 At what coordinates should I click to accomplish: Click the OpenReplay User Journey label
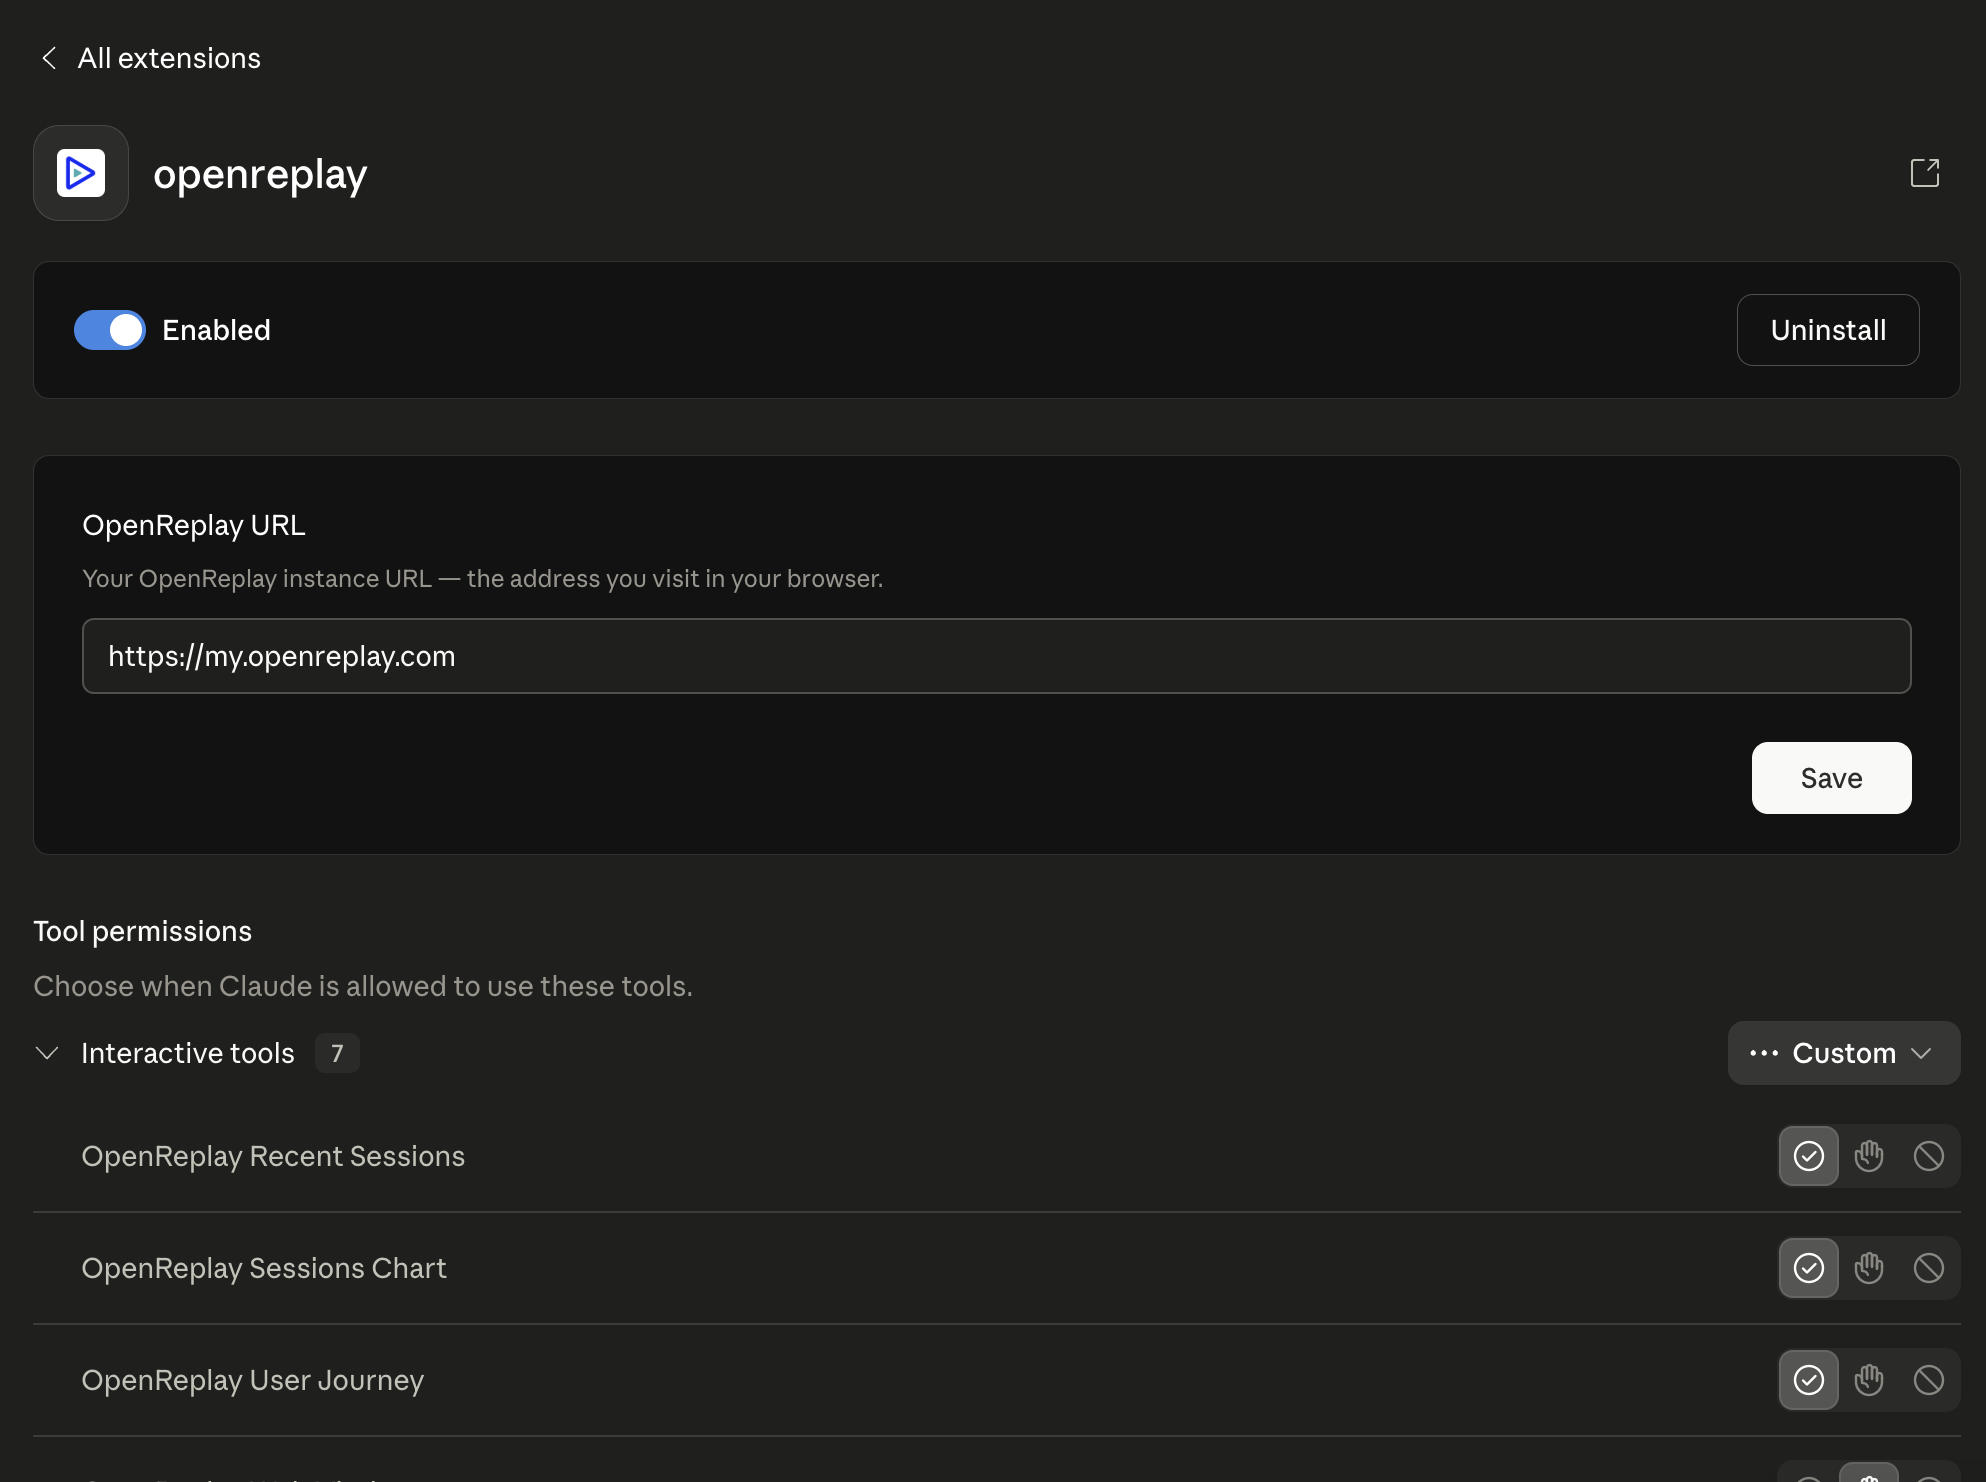click(x=253, y=1380)
